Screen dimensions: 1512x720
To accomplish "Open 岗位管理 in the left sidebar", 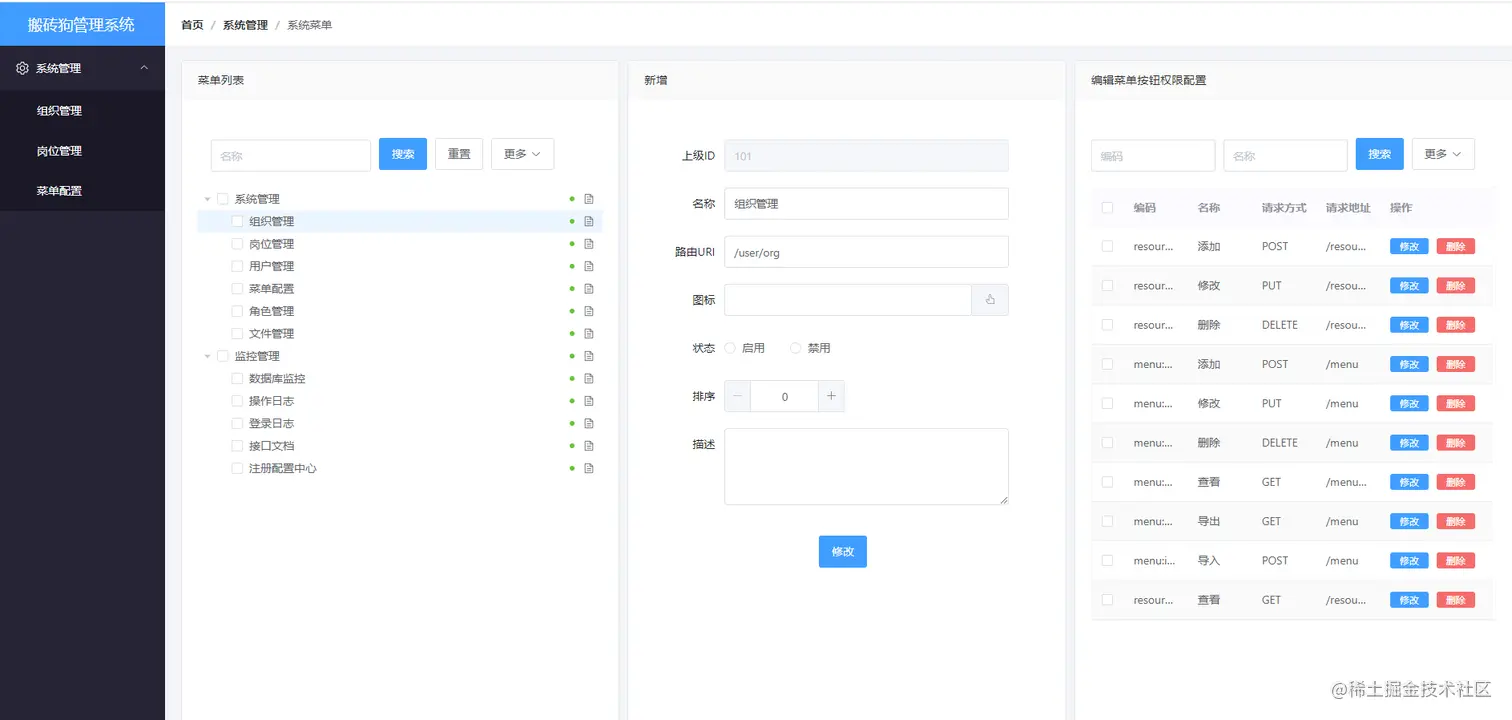I will (x=59, y=151).
